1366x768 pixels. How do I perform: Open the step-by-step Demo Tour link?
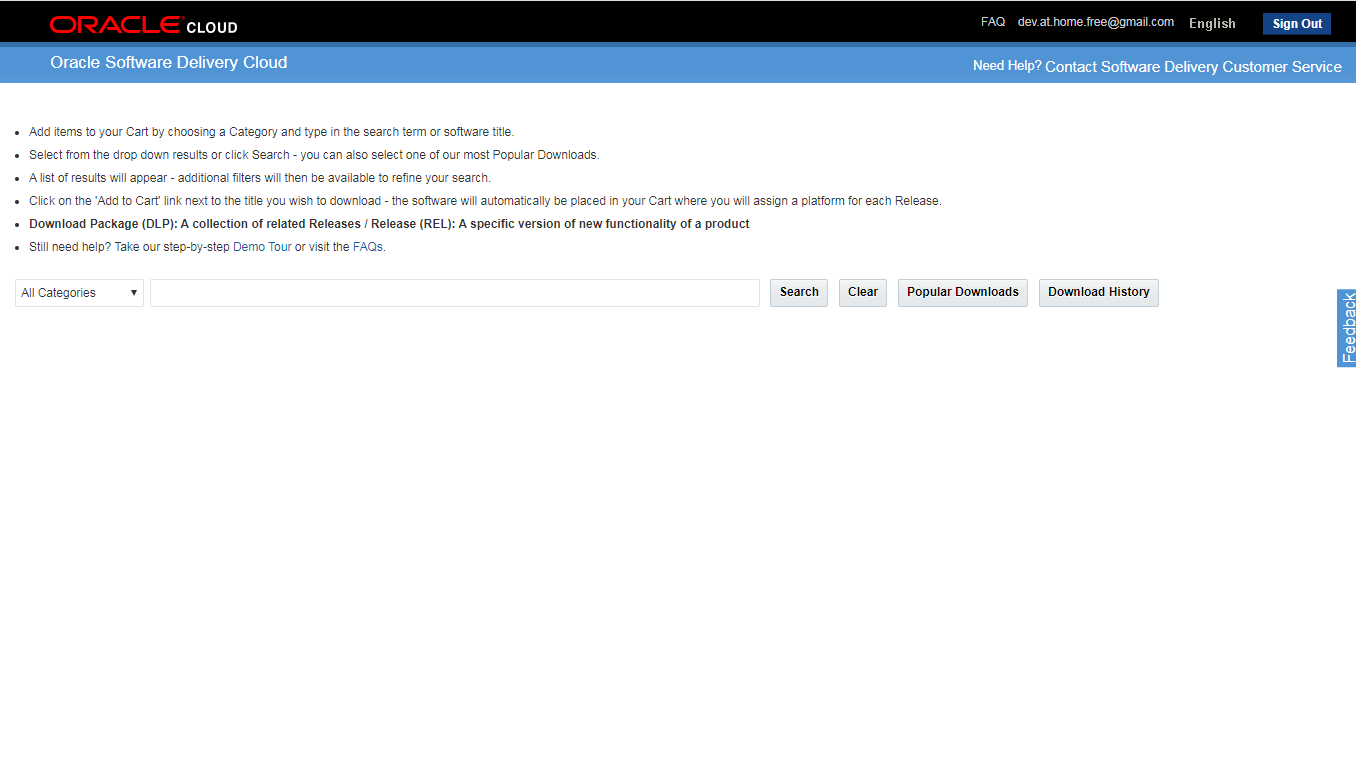point(262,247)
